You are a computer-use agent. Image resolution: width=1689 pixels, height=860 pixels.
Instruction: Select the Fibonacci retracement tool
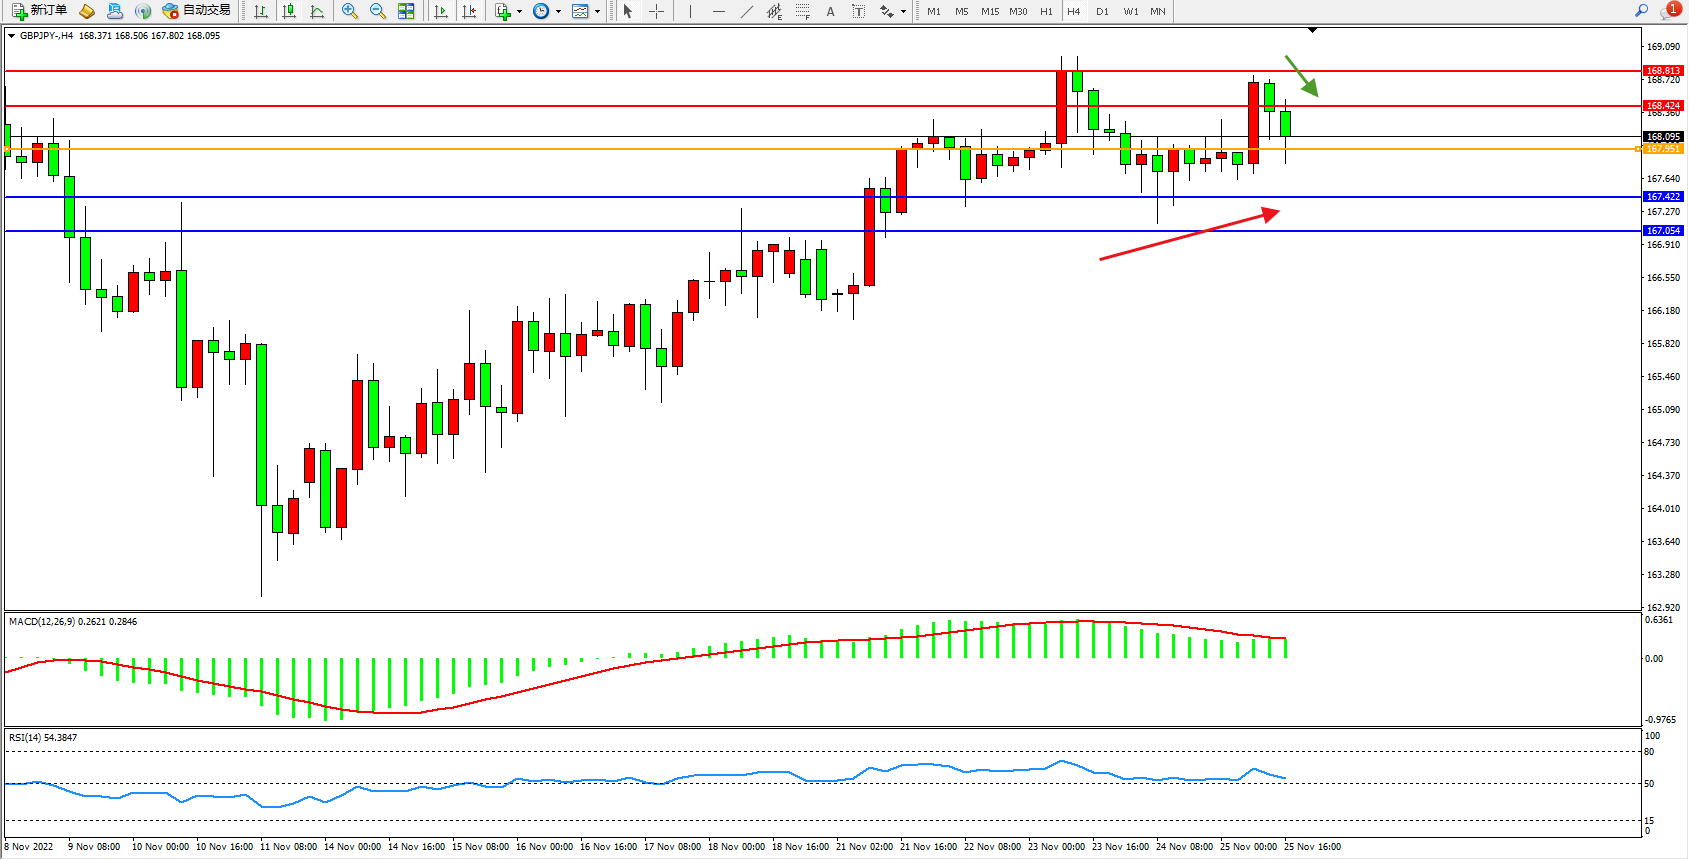click(803, 11)
